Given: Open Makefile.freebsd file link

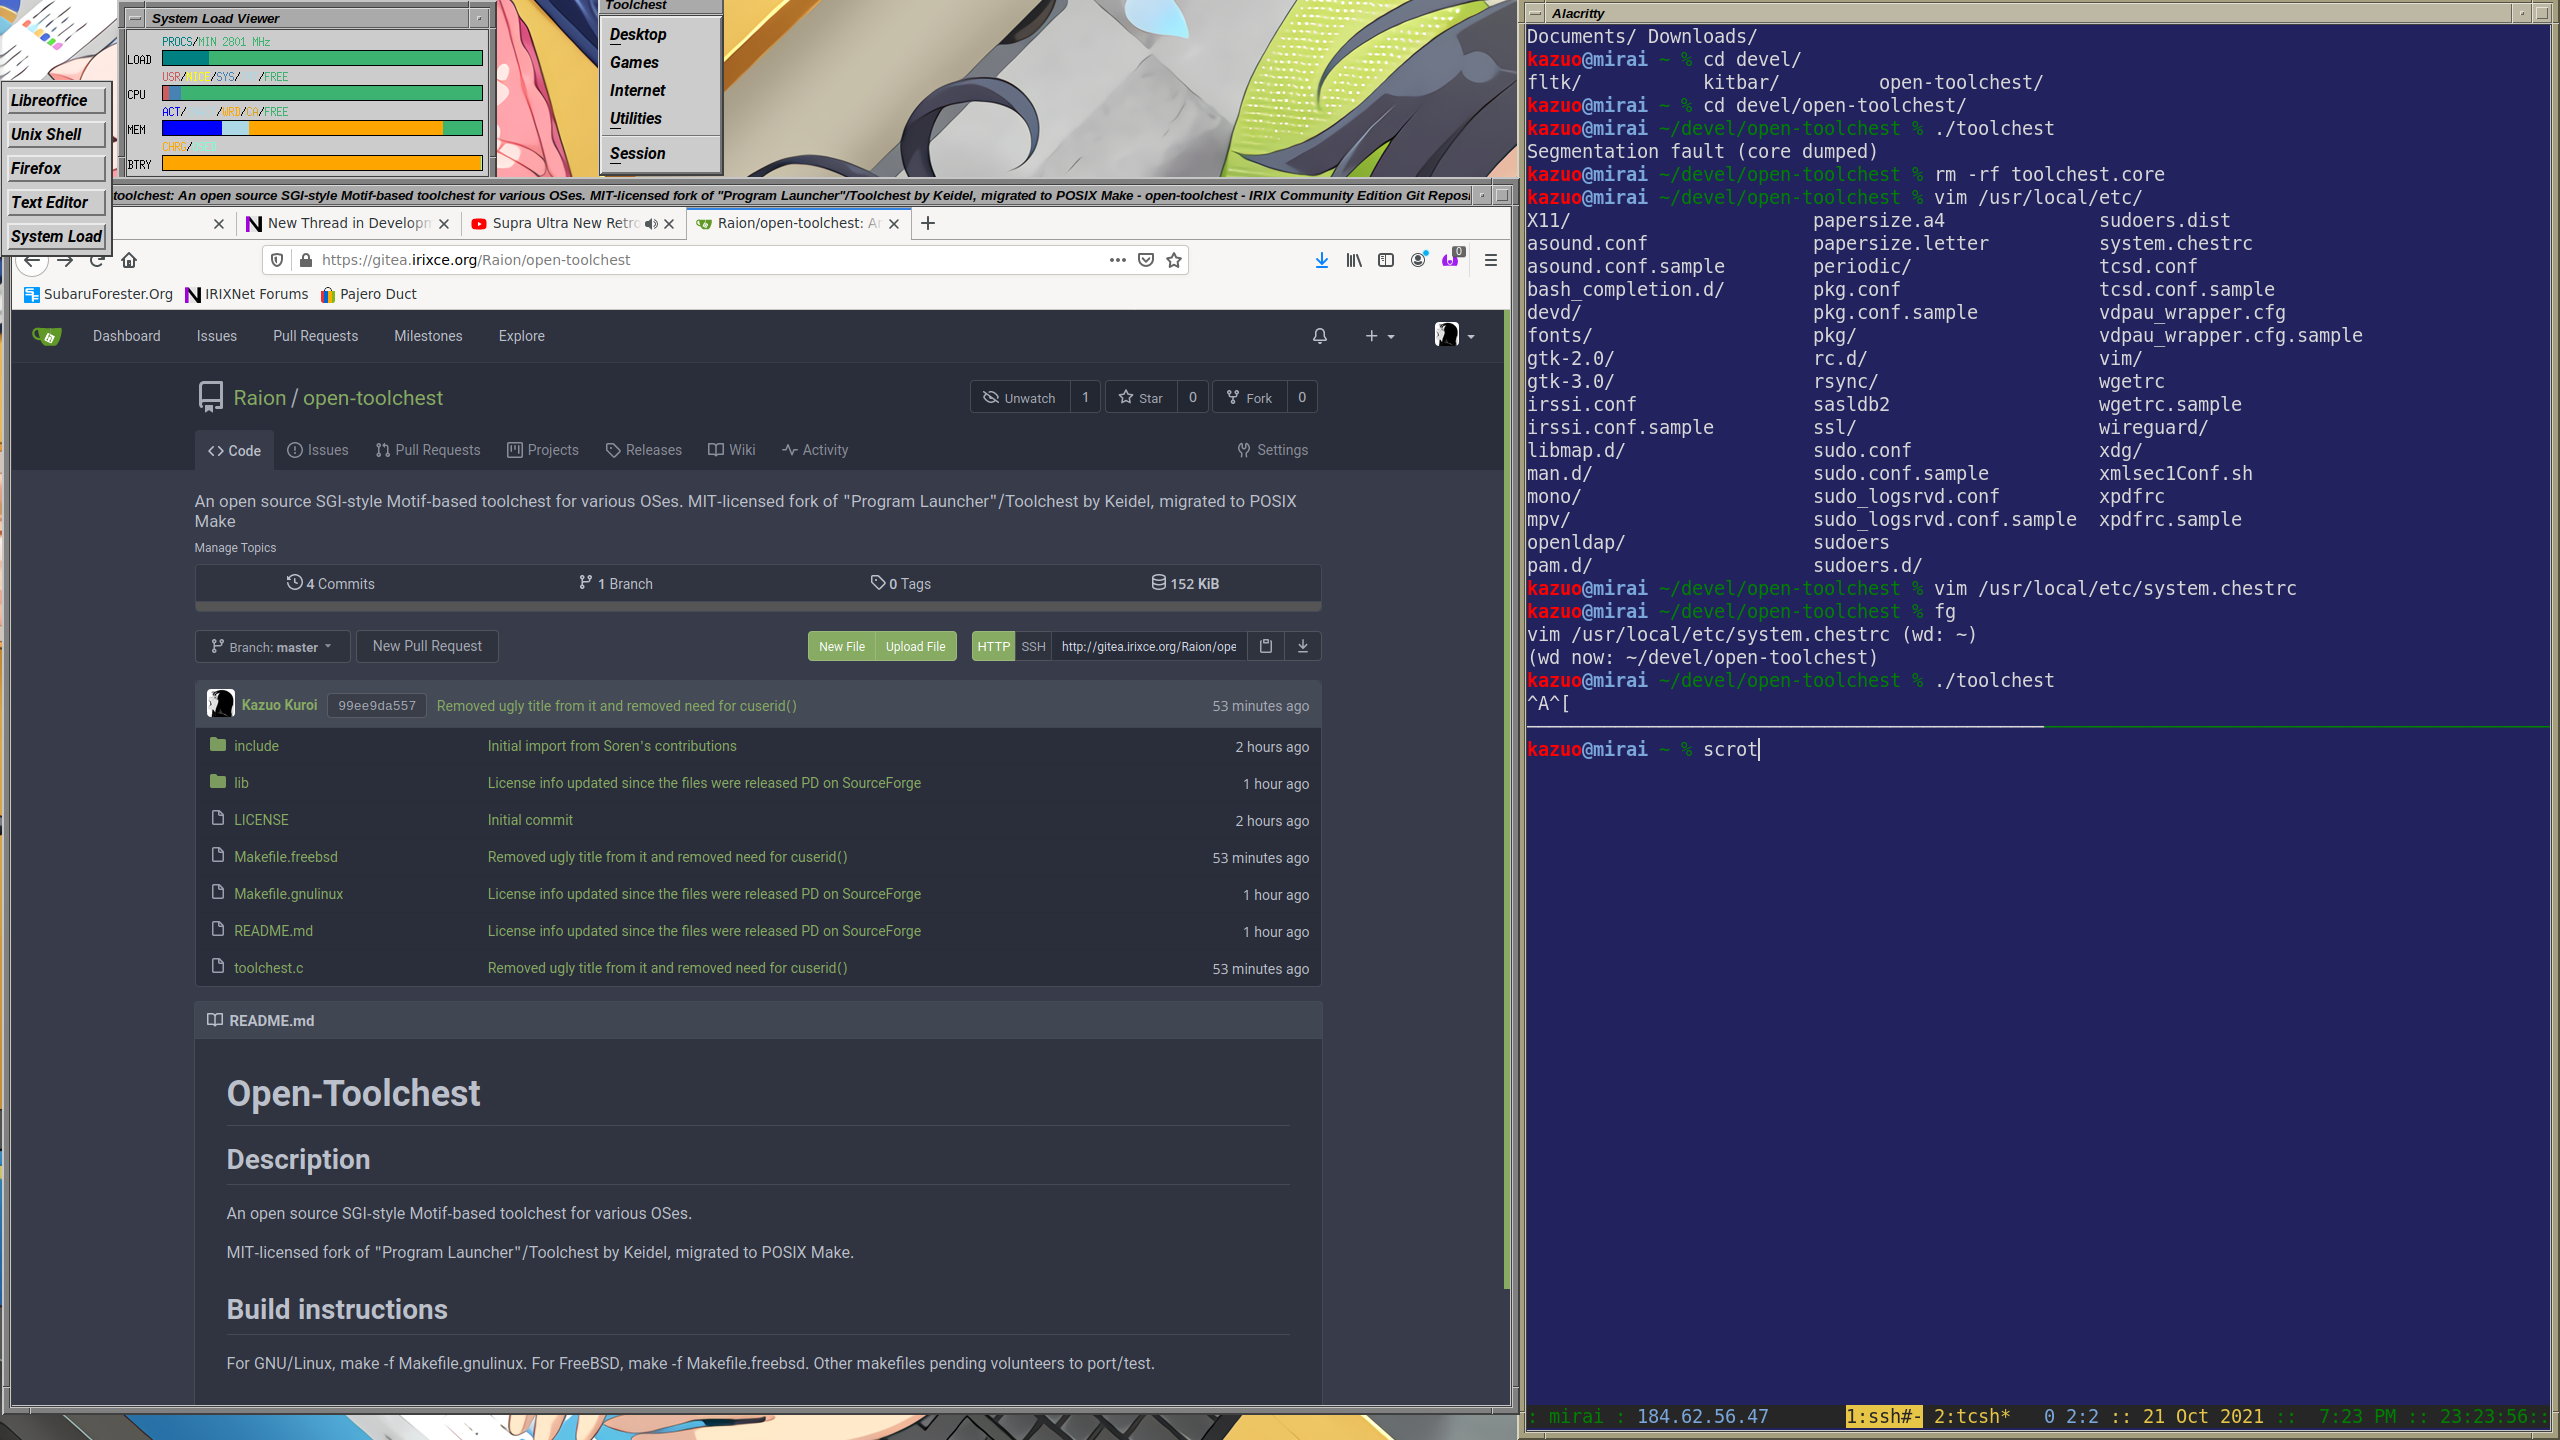Looking at the screenshot, I should click(286, 857).
